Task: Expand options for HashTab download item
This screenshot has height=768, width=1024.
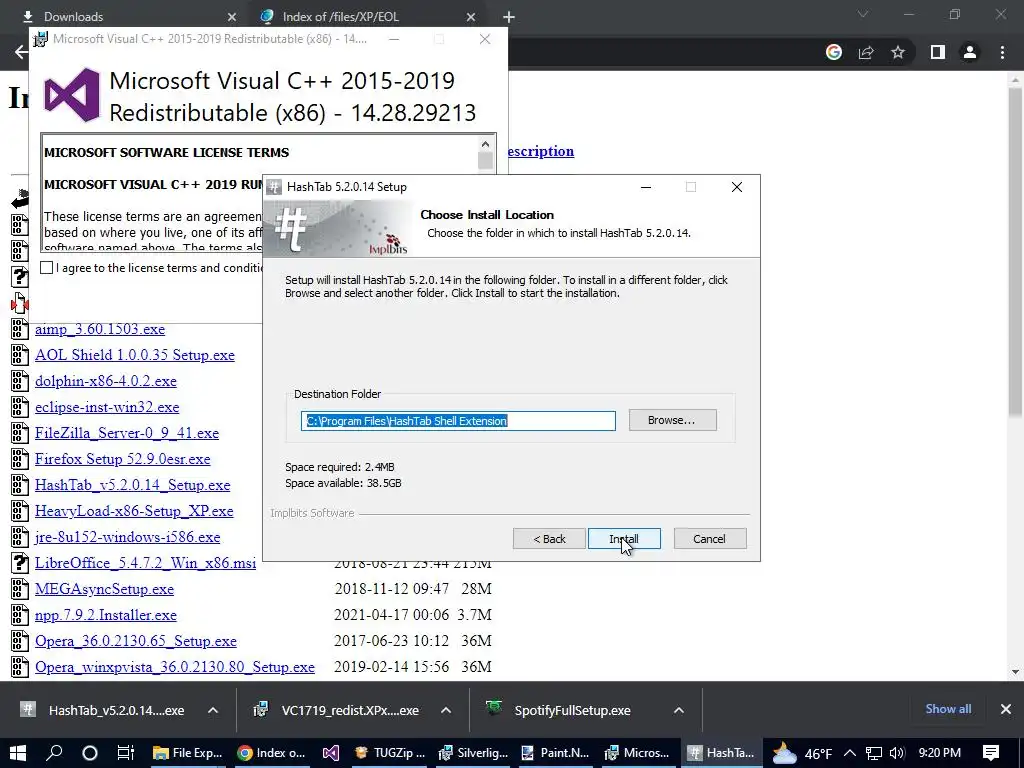Action: 213,710
